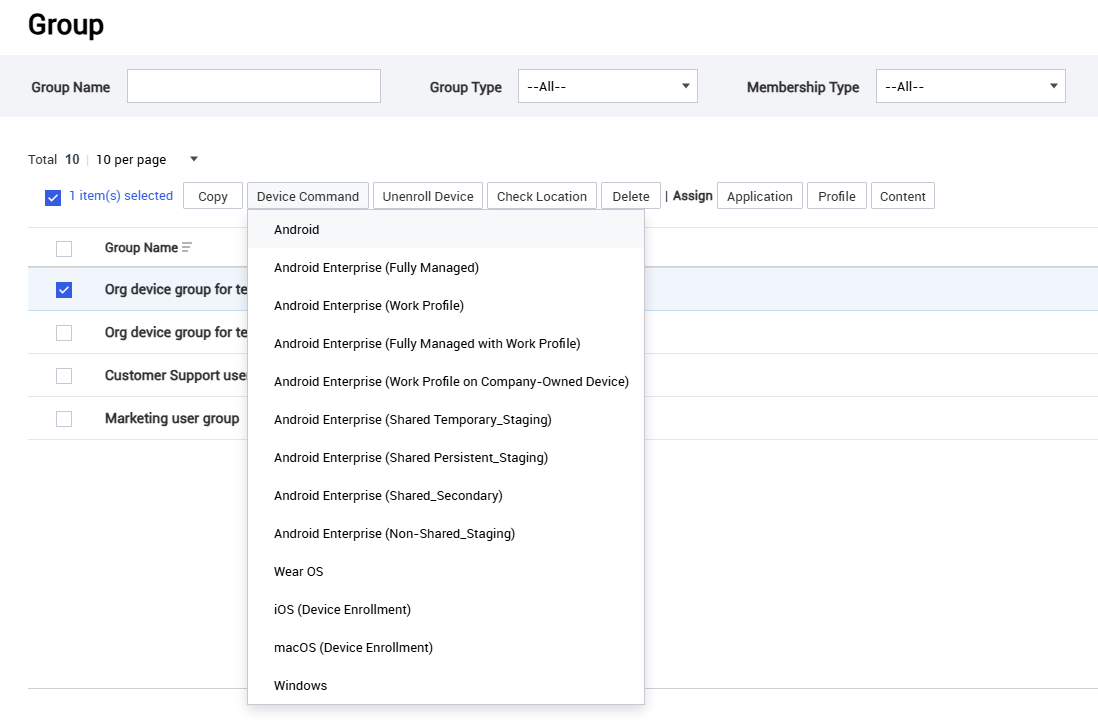This screenshot has height=727, width=1098.
Task: Open the Profile assignment button
Action: 836,196
